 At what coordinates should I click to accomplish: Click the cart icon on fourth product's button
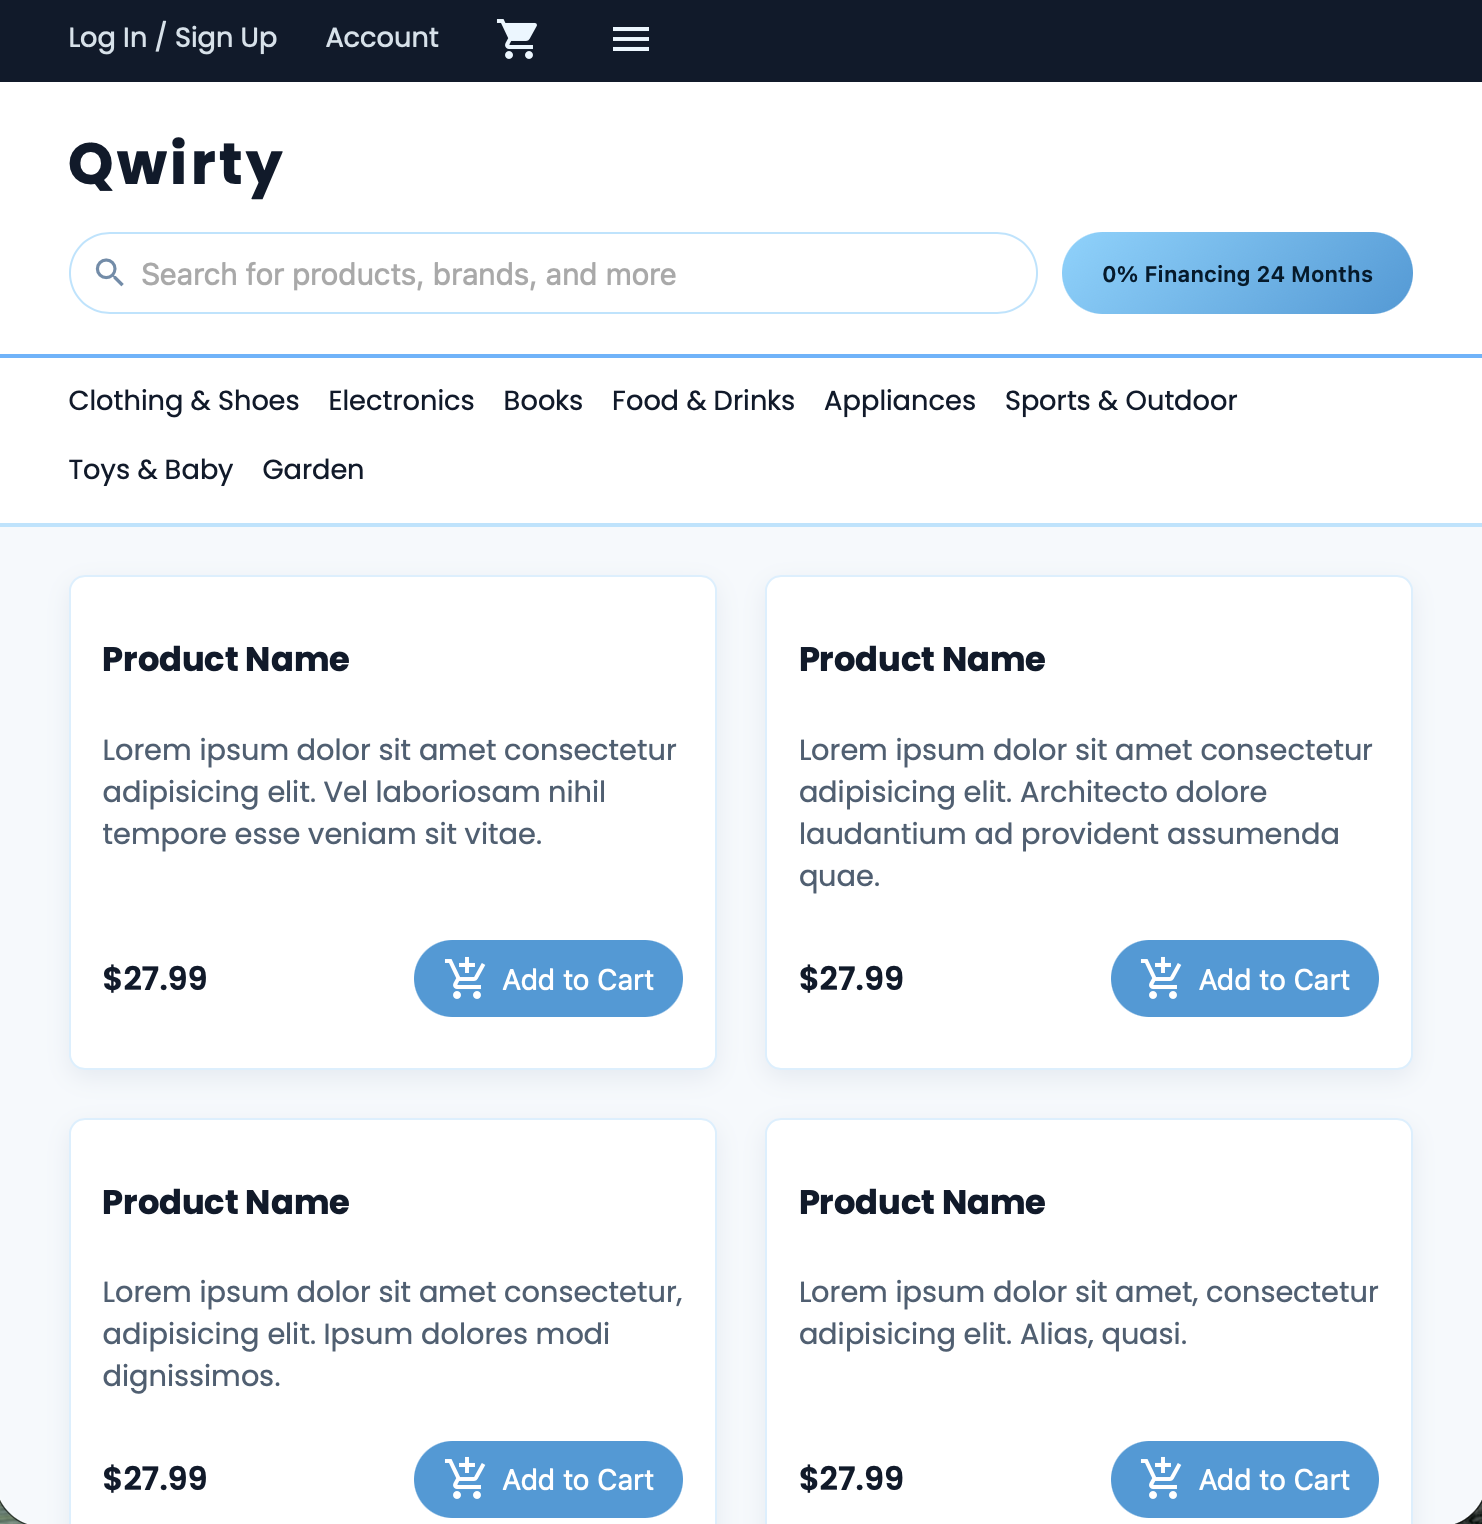pos(1160,1478)
